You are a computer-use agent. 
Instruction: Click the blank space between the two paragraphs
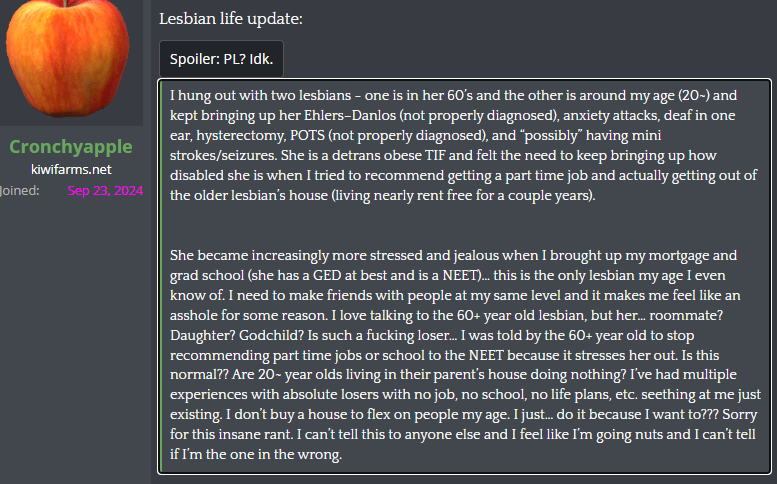(463, 225)
